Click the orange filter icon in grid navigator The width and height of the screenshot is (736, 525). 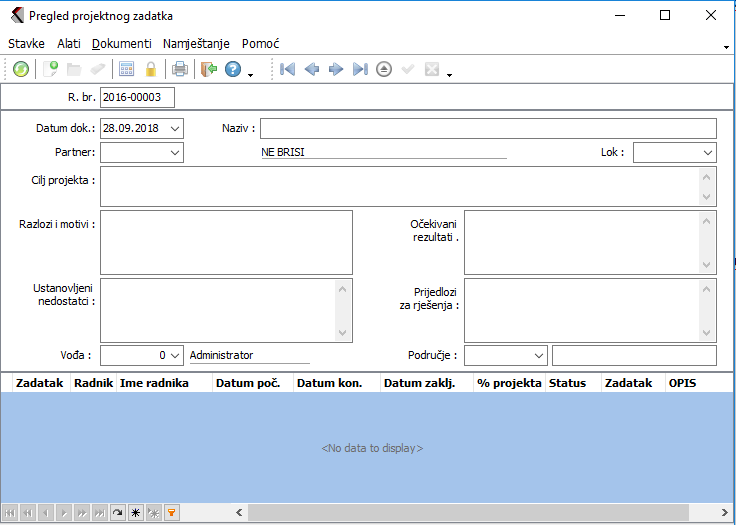[172, 513]
